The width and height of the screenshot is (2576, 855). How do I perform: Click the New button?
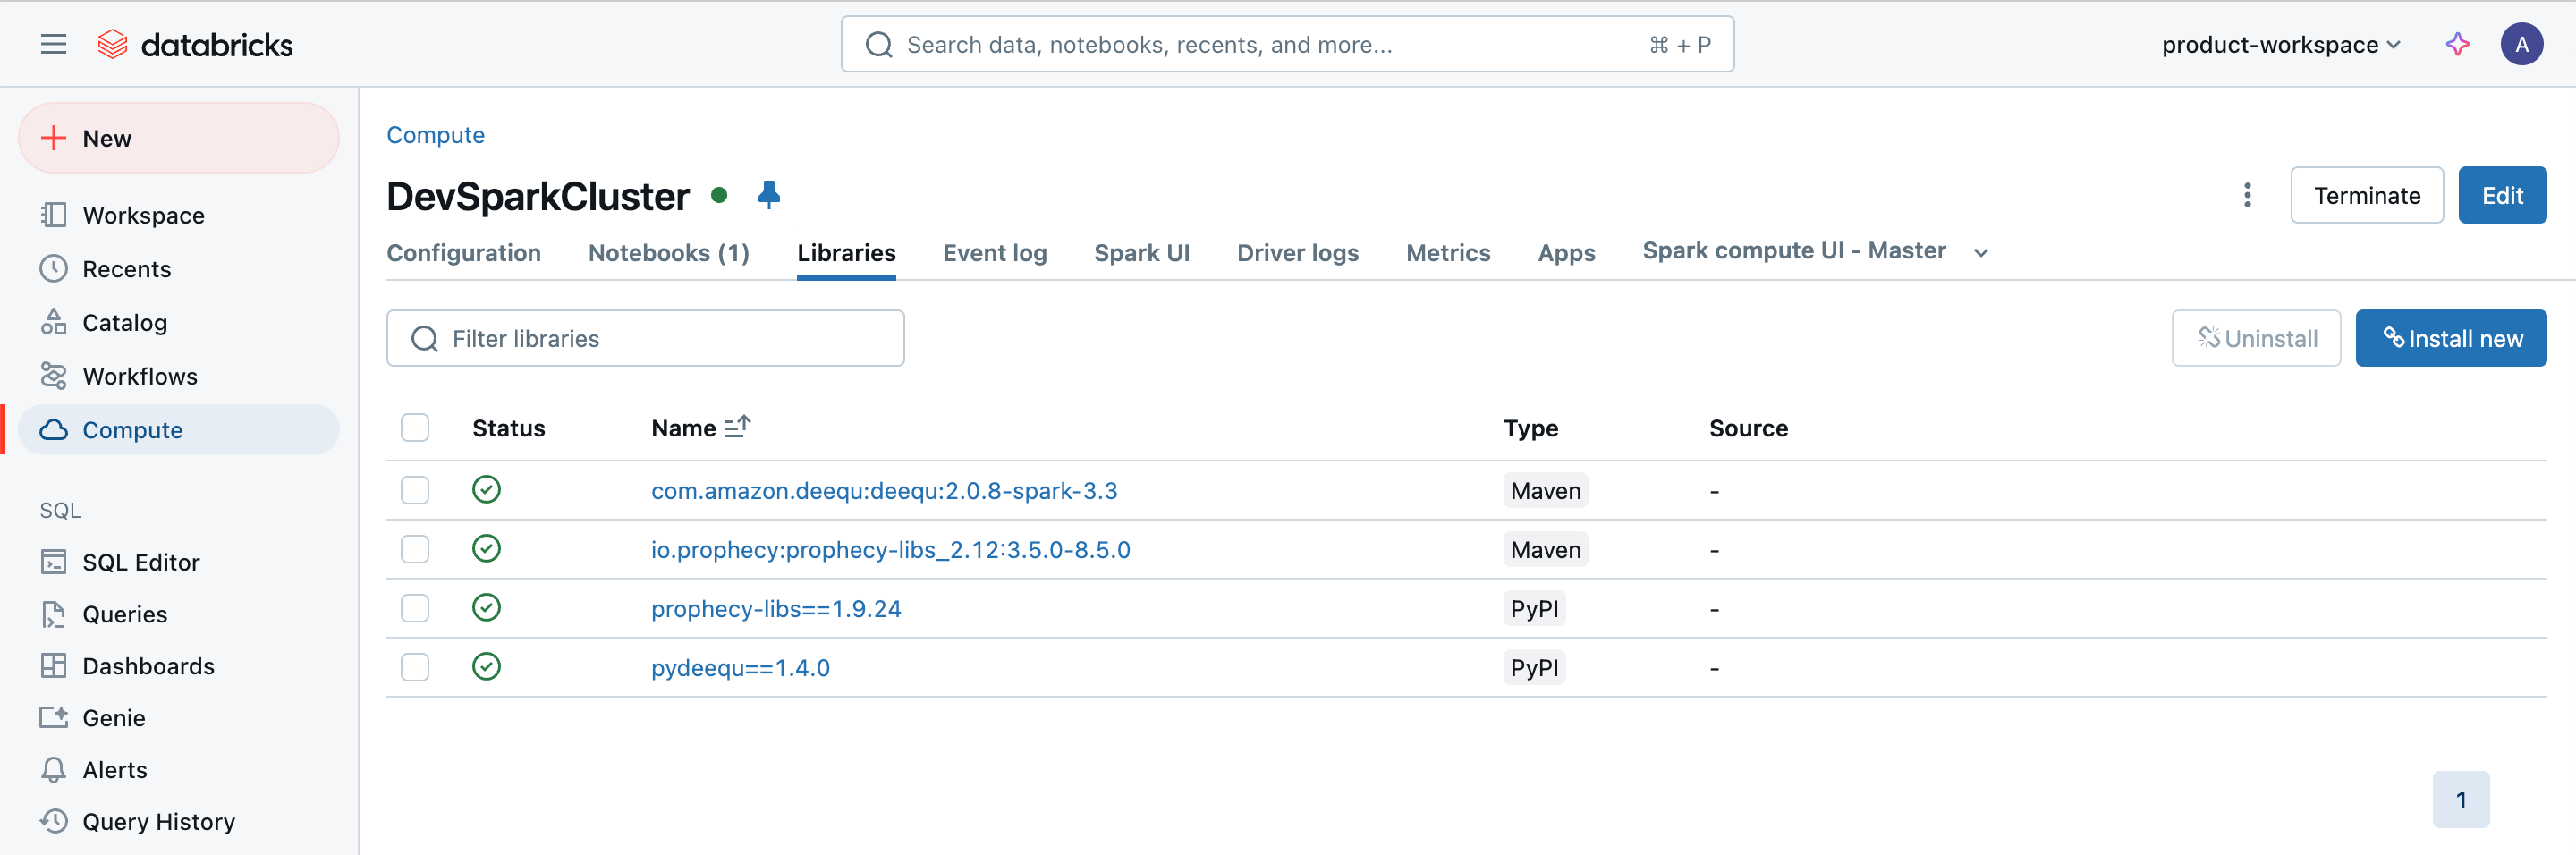(x=179, y=138)
